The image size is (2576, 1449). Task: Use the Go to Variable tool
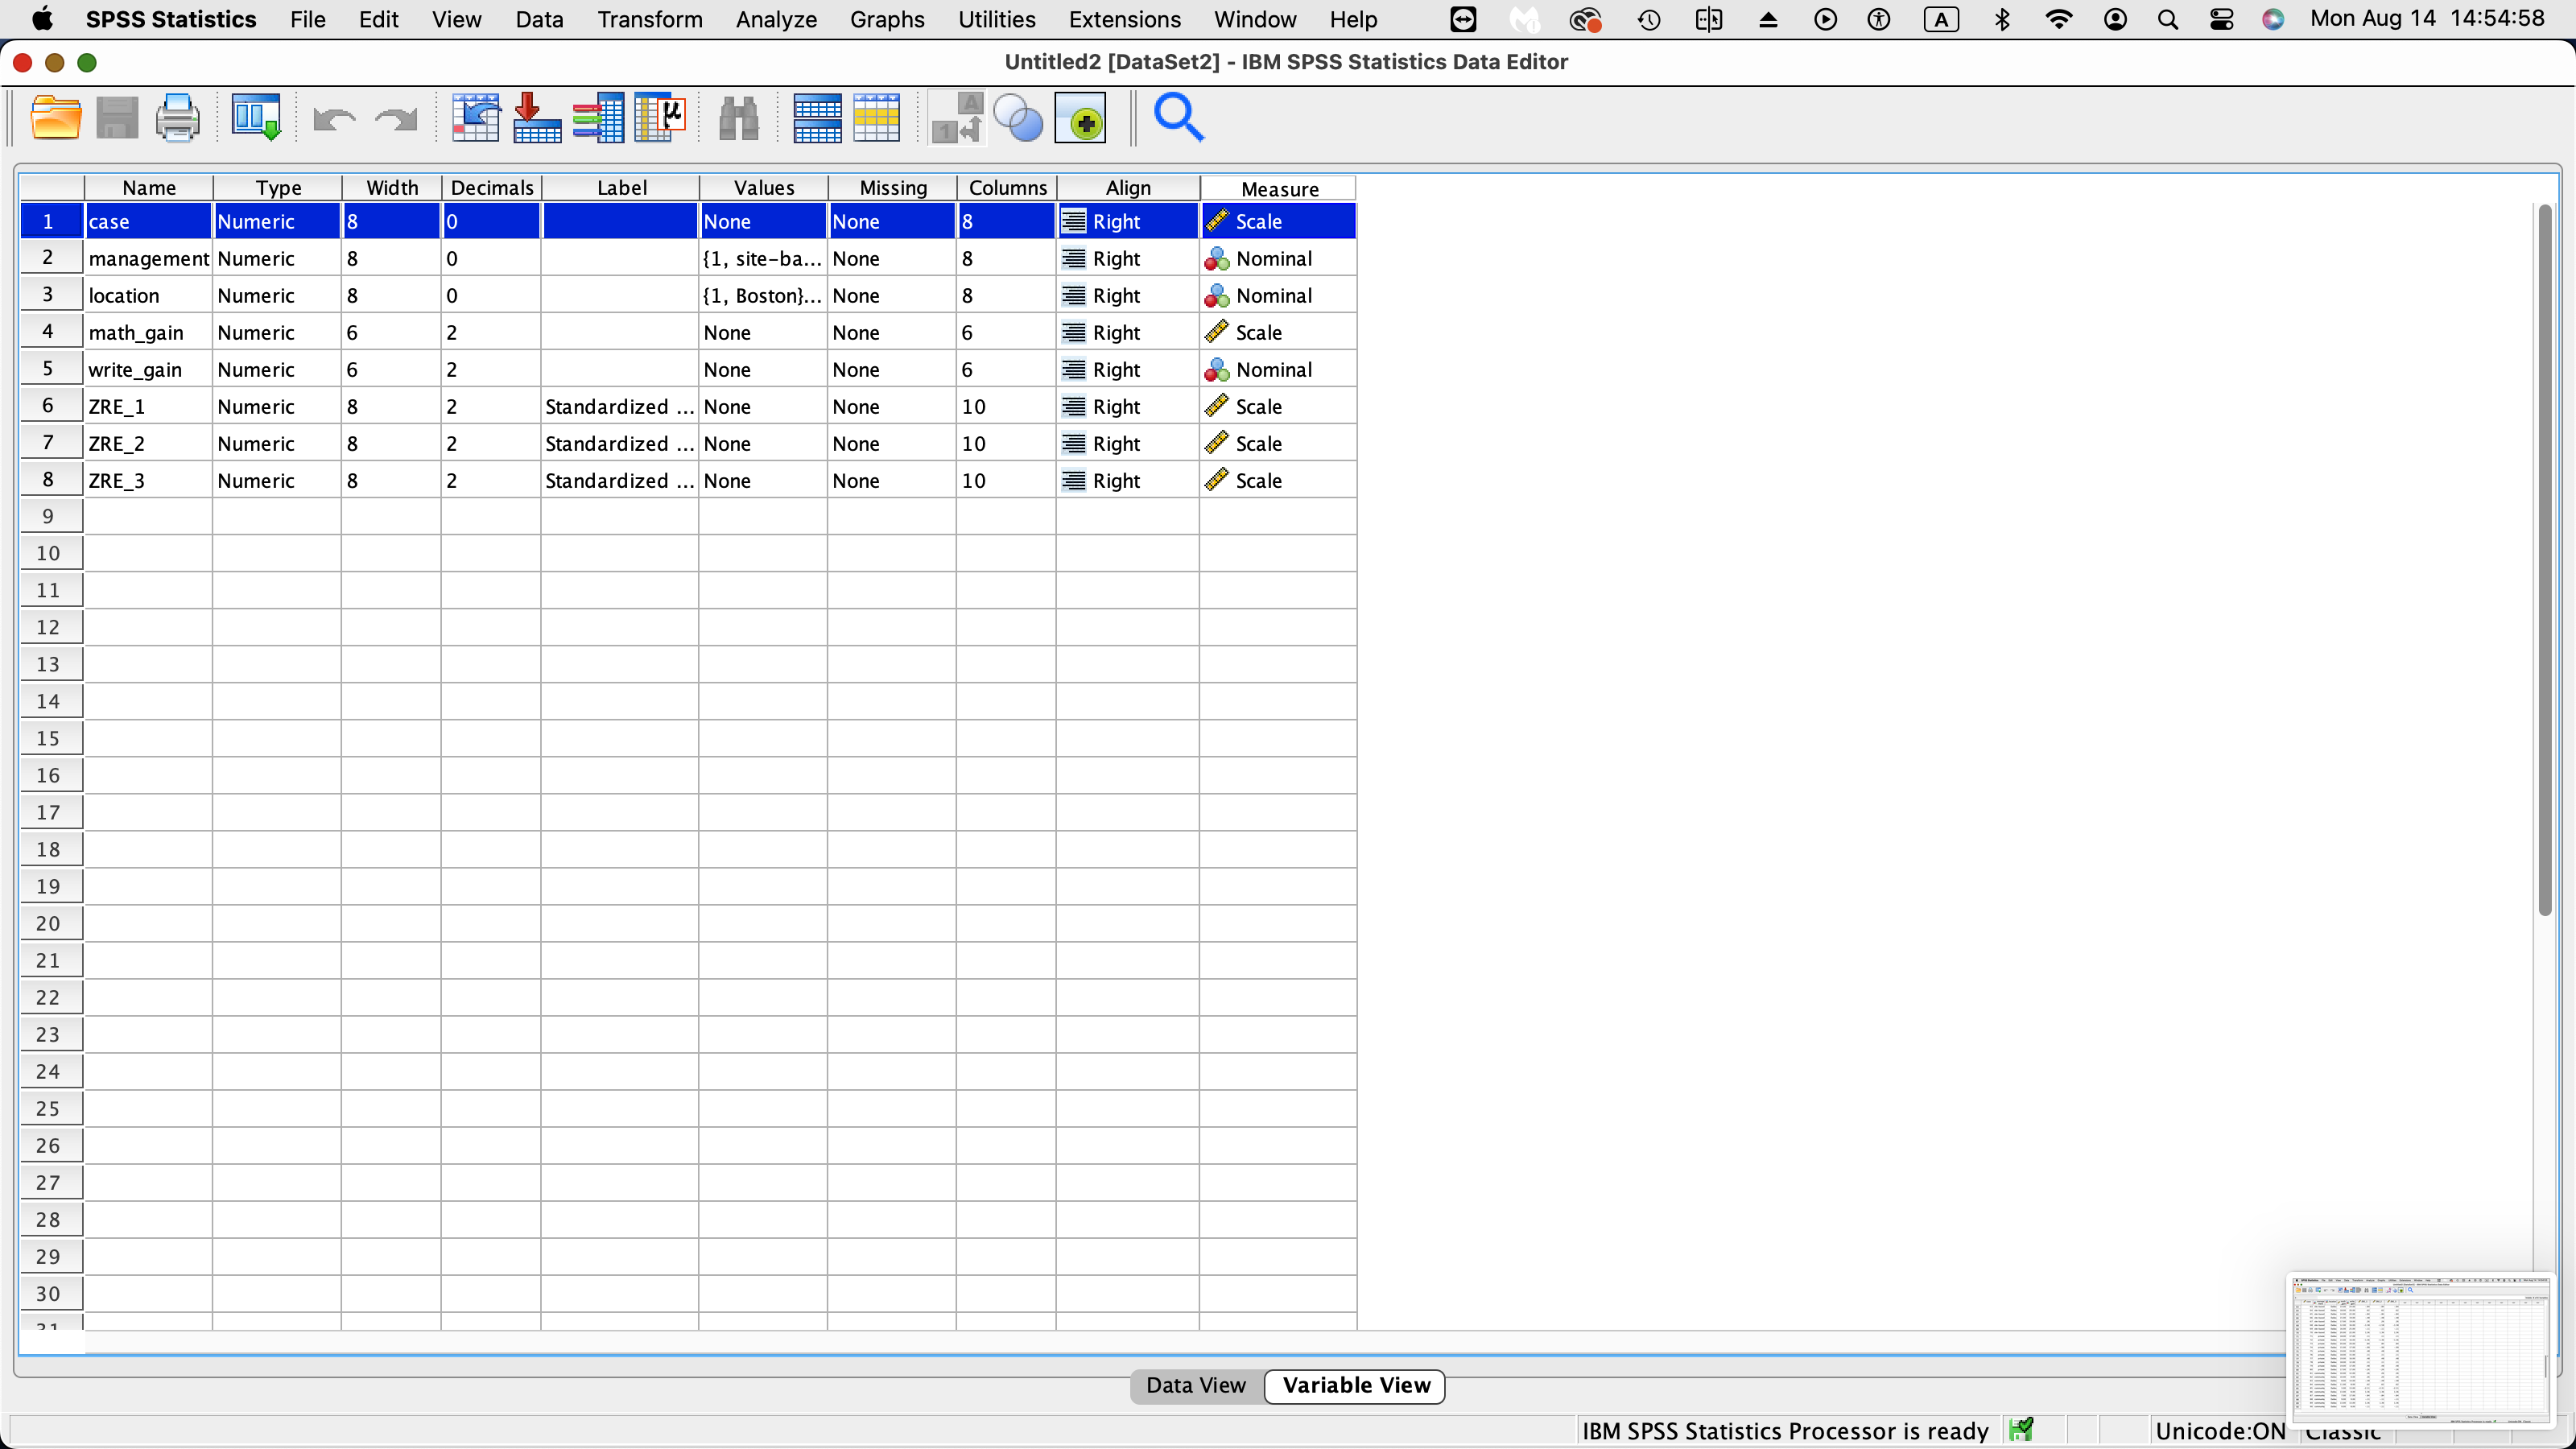536,117
